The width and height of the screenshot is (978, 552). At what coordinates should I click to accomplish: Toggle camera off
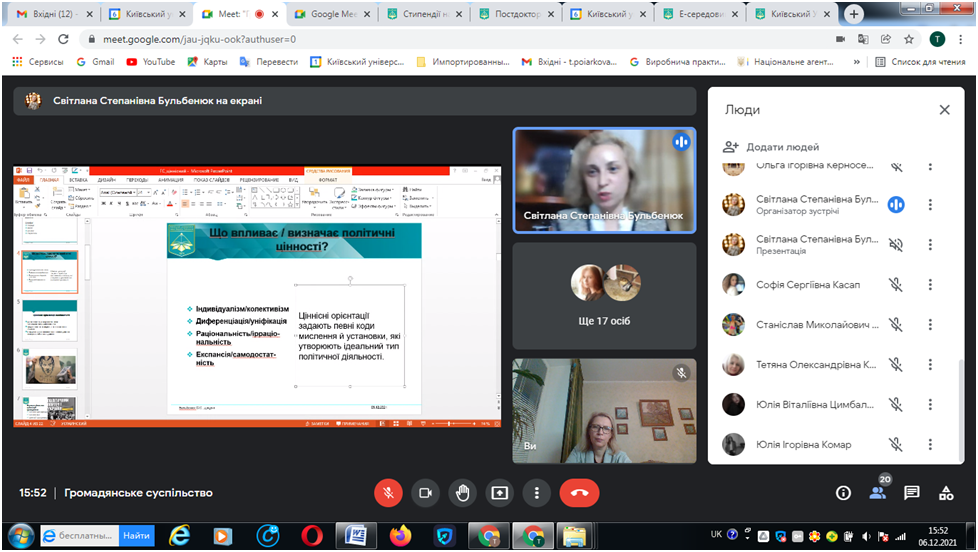click(424, 492)
